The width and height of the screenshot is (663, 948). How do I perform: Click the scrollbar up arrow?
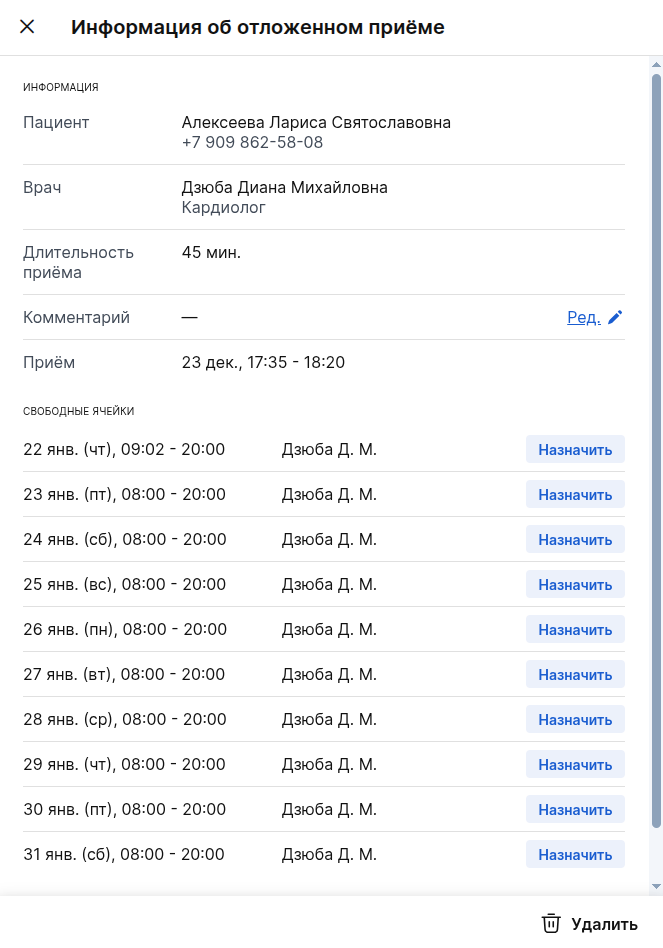[657, 64]
